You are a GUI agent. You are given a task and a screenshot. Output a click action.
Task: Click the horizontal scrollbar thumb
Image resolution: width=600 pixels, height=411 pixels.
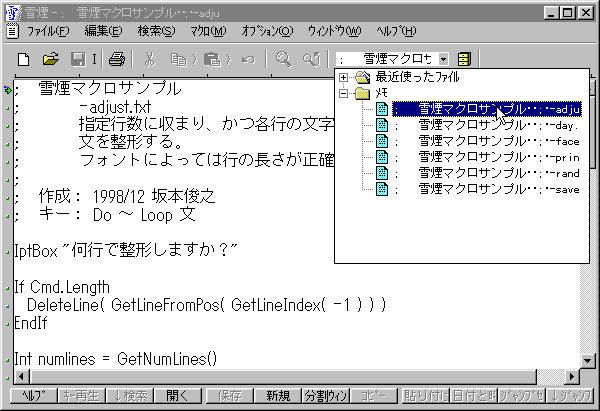tap(282, 376)
